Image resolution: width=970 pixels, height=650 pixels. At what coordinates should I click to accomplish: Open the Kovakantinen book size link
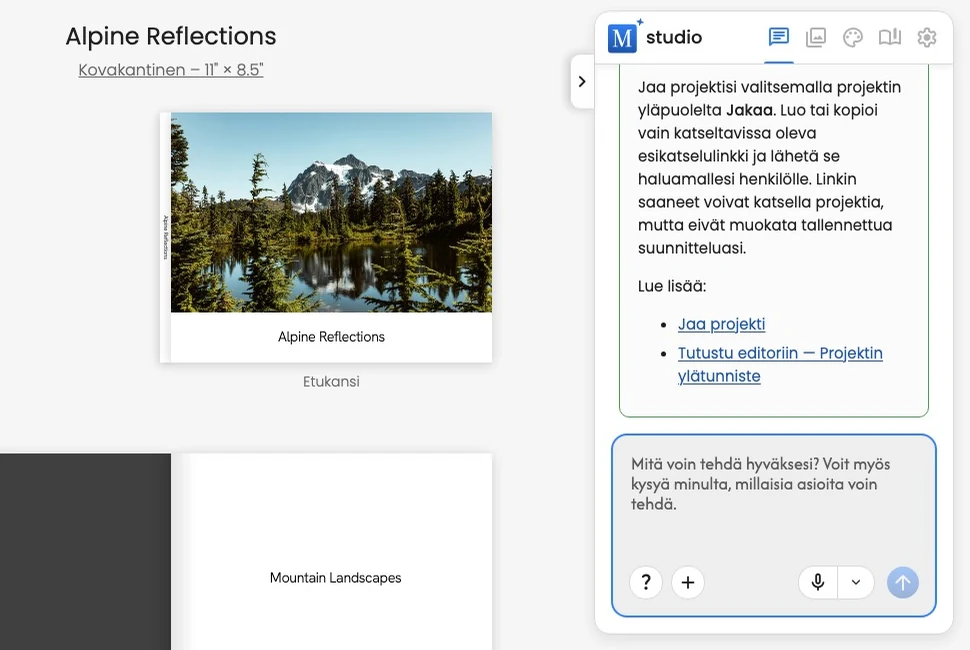click(171, 70)
